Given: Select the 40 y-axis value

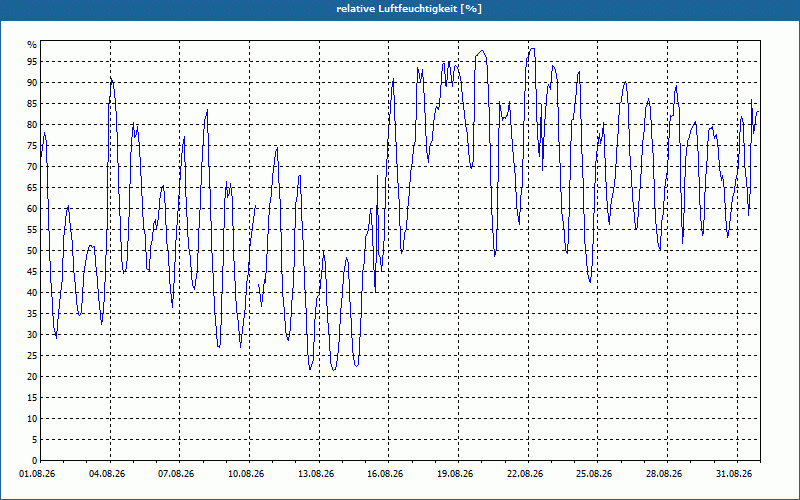Looking at the screenshot, I should 32,292.
